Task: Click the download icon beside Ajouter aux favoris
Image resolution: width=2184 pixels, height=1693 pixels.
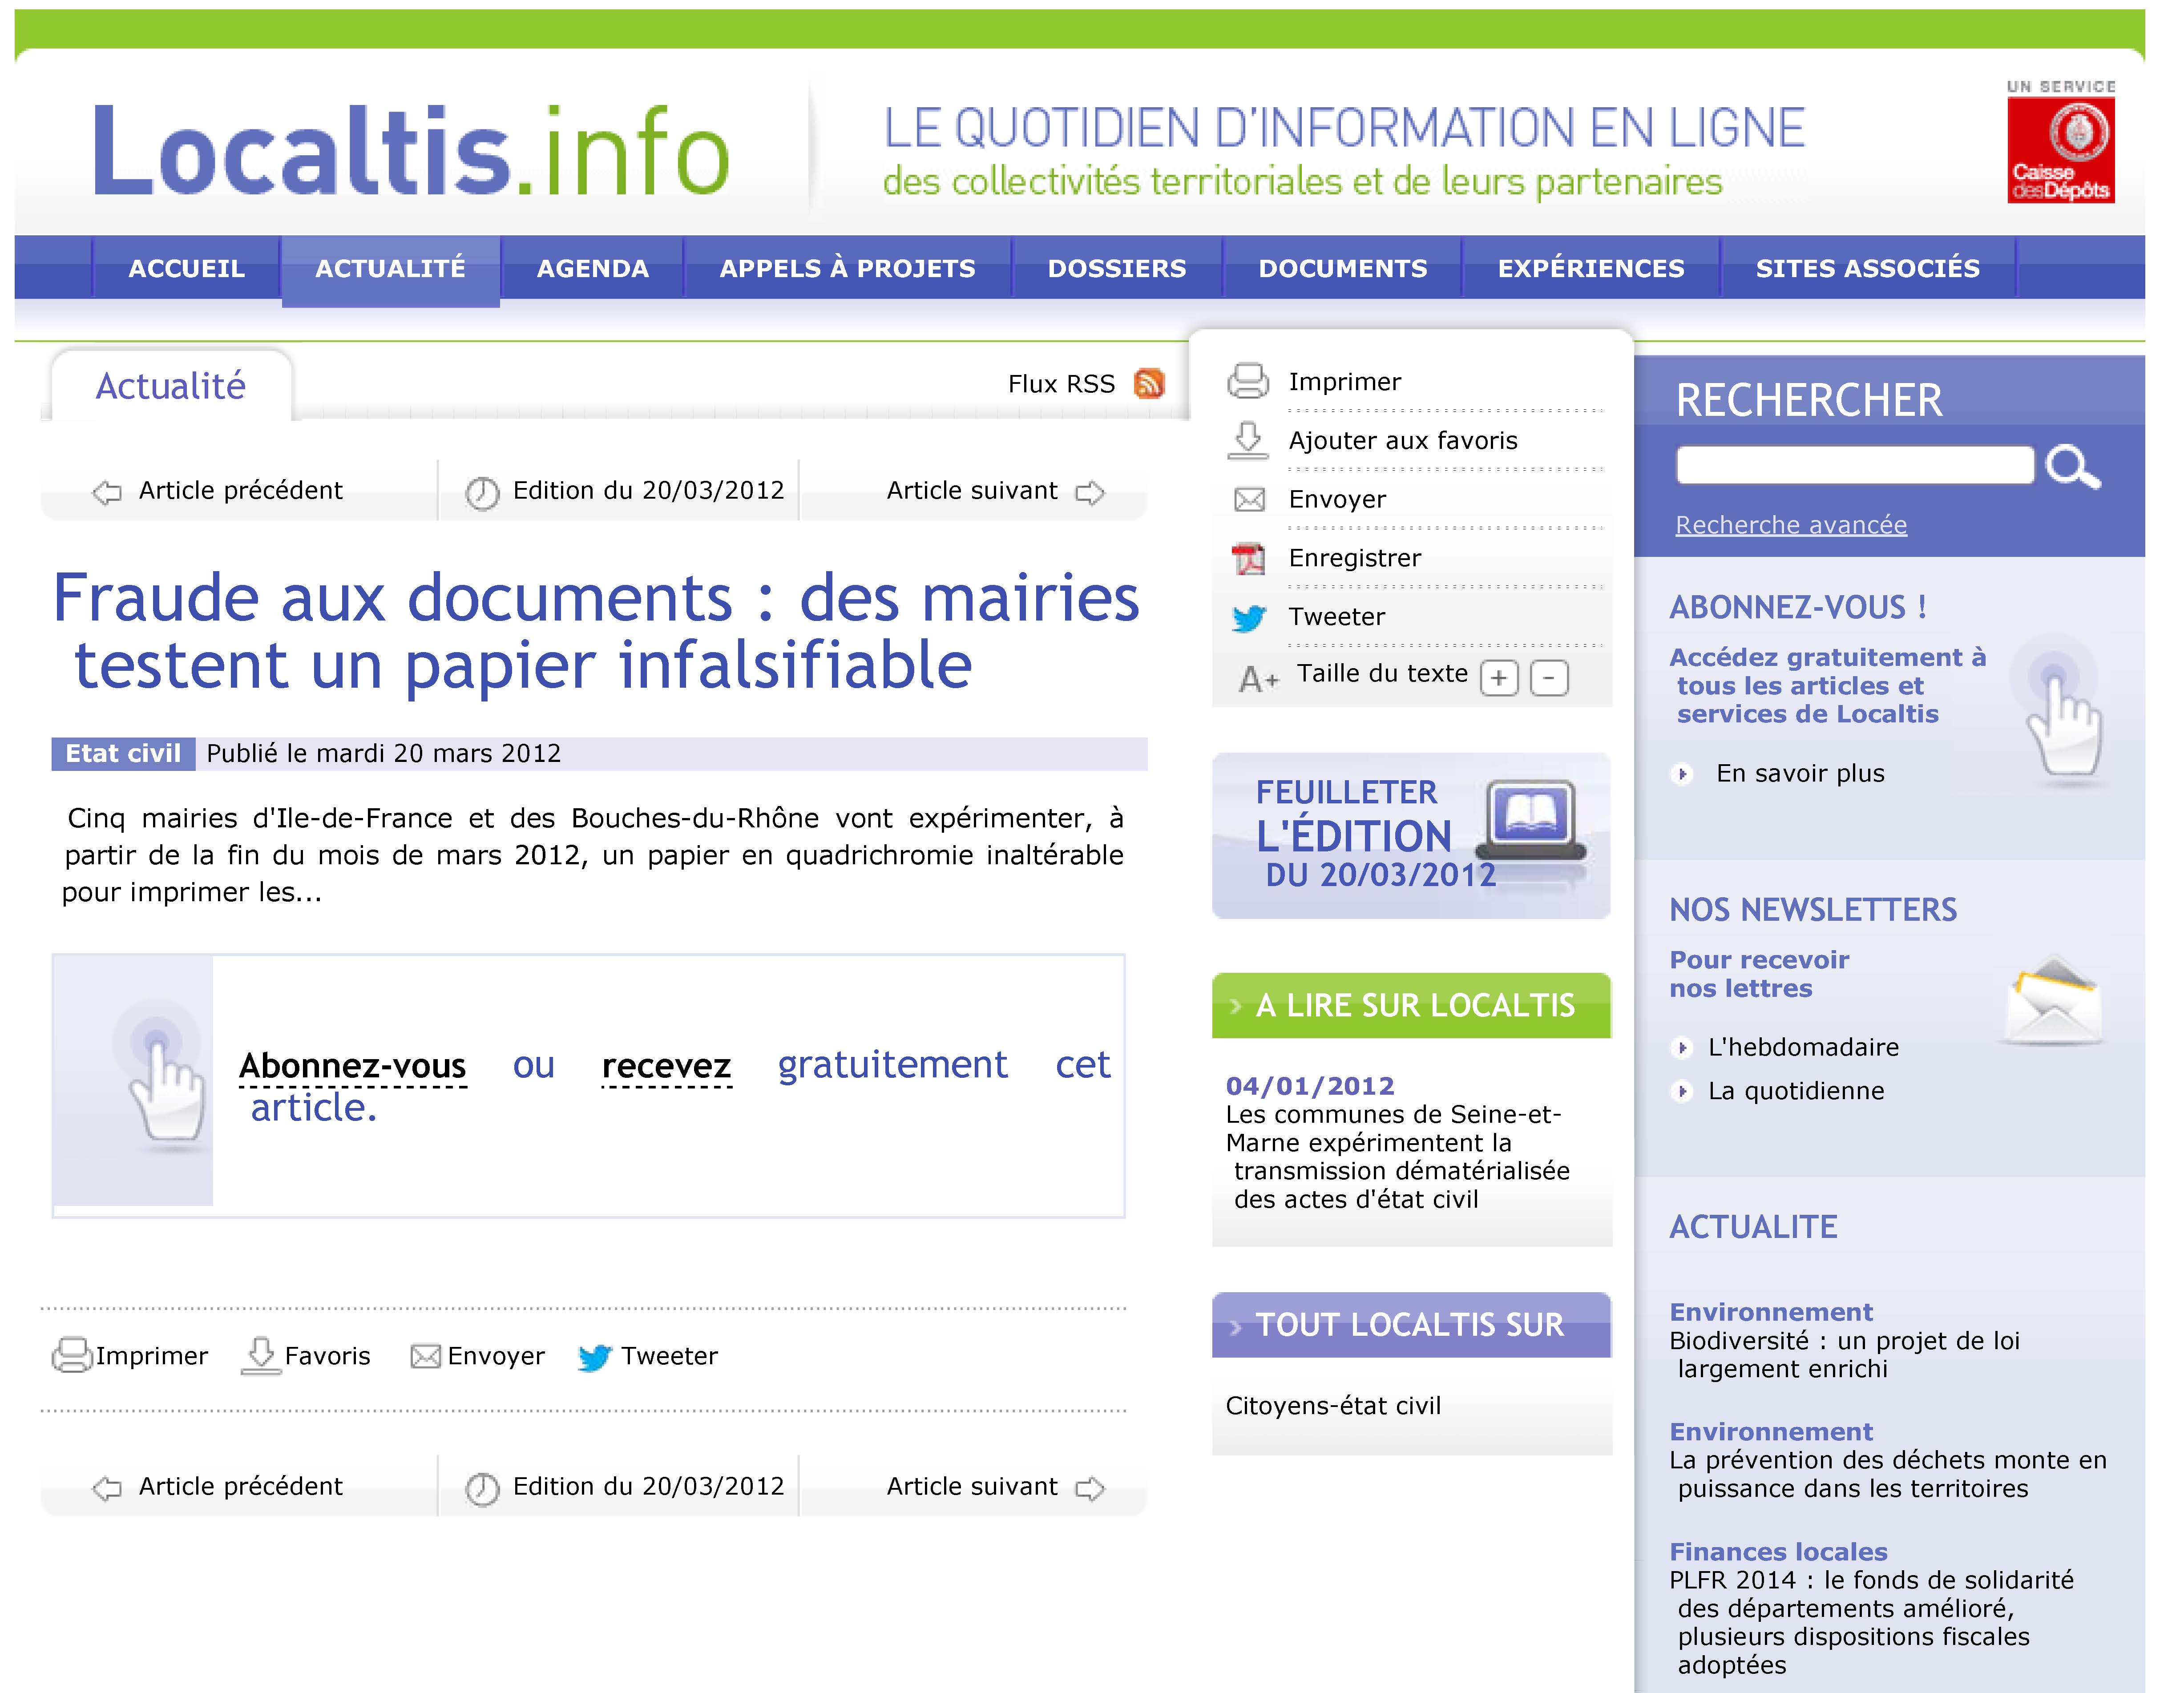Action: pos(1248,440)
